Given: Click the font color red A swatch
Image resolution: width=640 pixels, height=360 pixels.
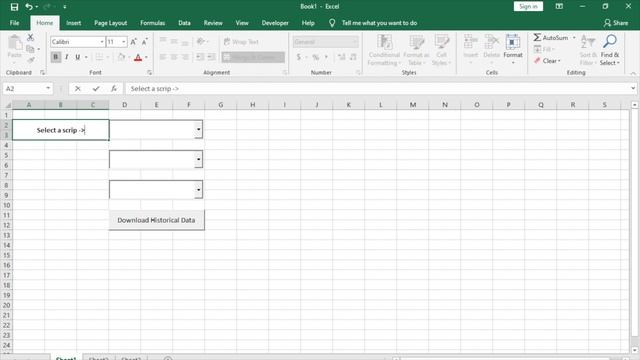Looking at the screenshot, I should click(138, 57).
